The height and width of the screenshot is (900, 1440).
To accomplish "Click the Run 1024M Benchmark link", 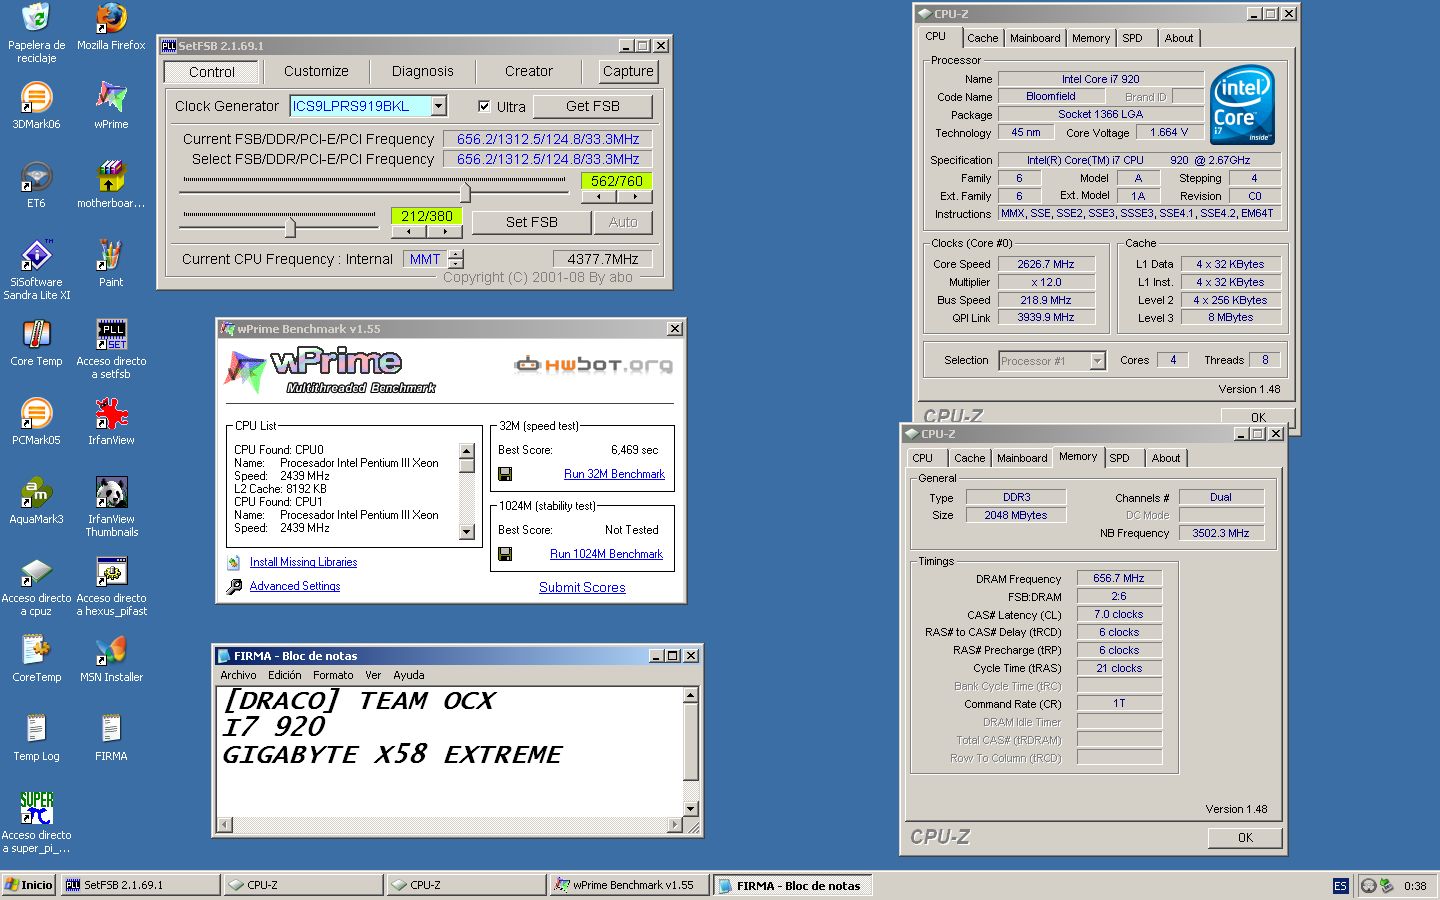I will 606,554.
